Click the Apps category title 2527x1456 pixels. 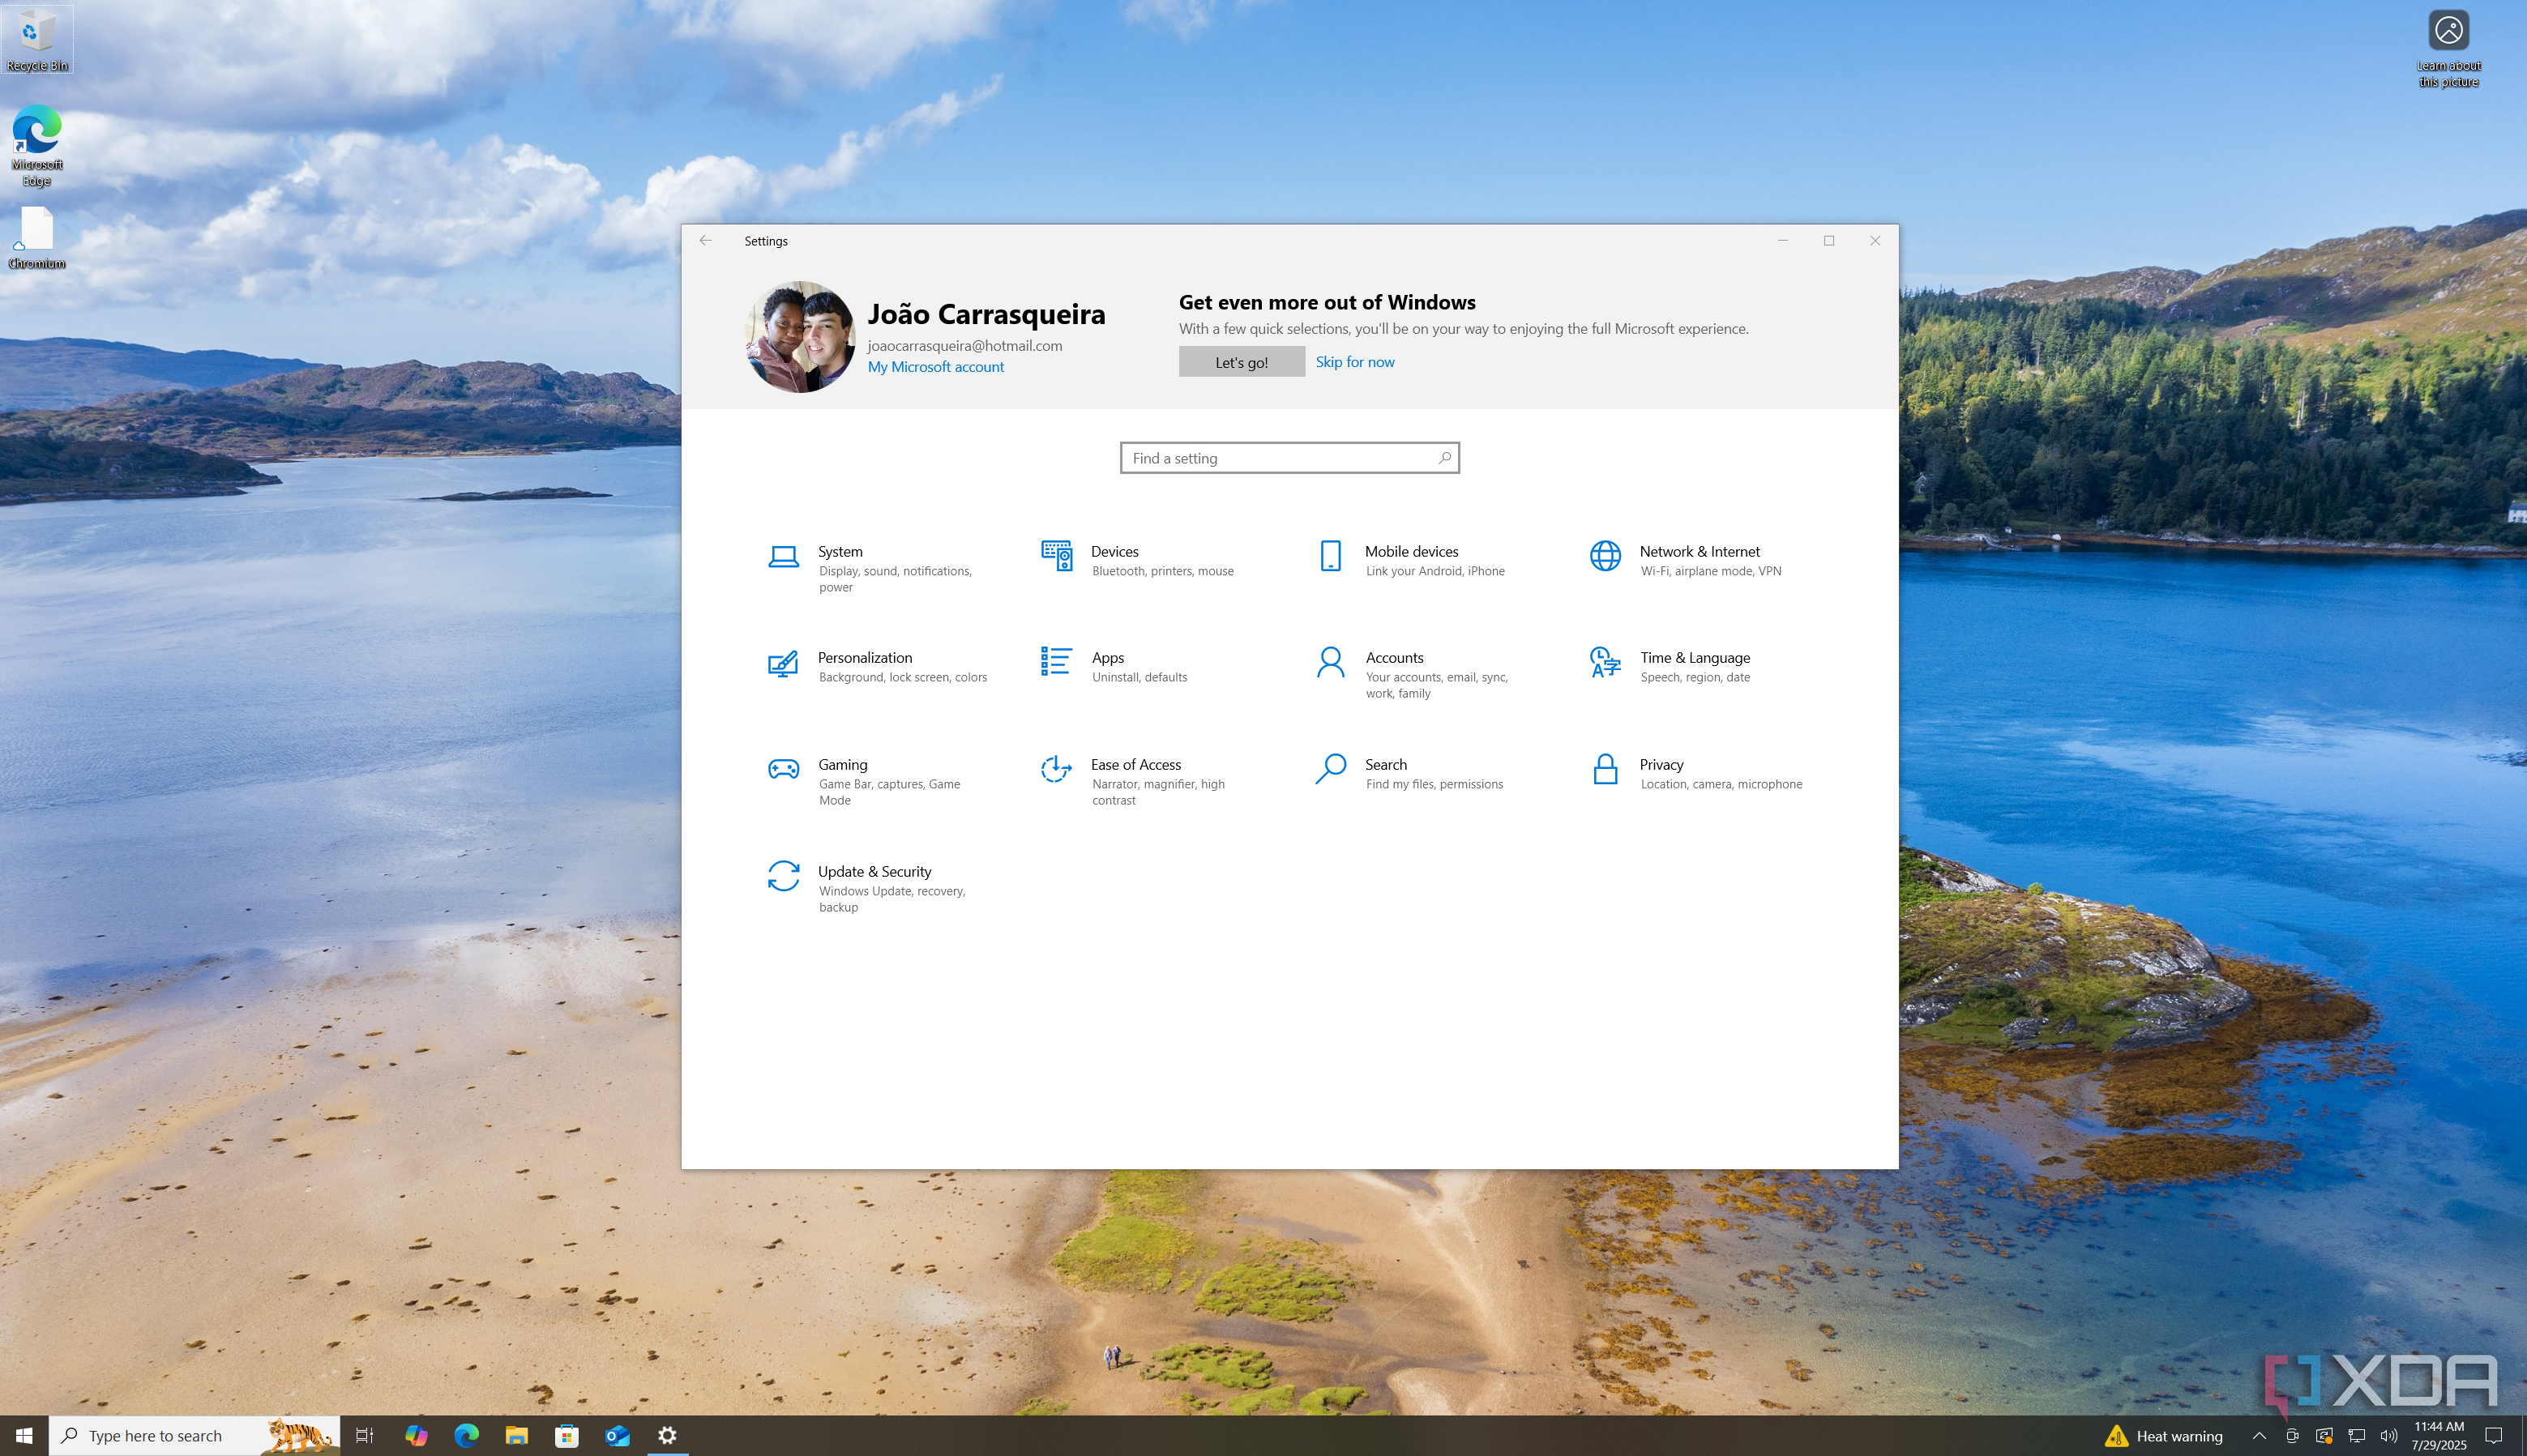(x=1107, y=657)
